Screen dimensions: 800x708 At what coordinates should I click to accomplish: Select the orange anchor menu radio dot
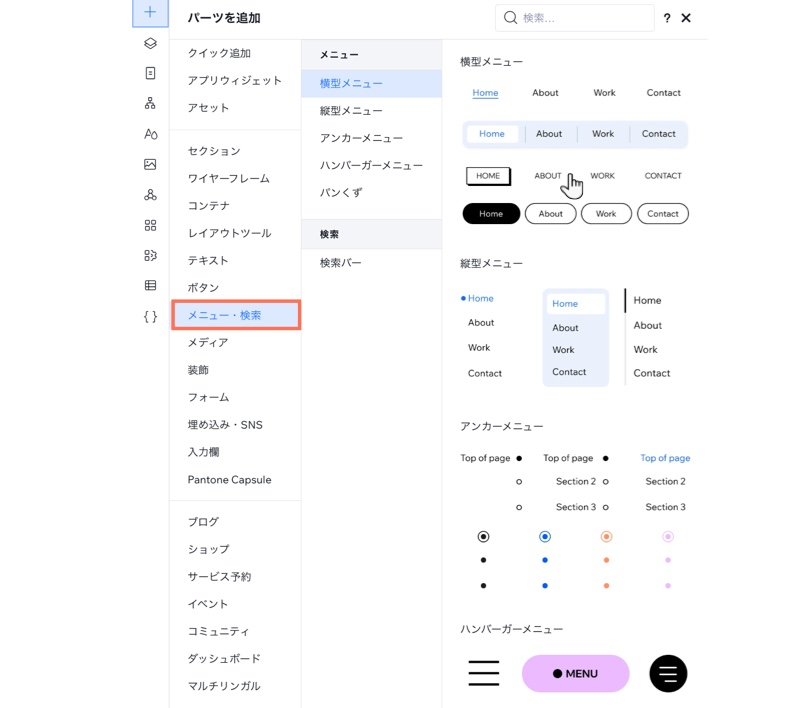(x=606, y=536)
